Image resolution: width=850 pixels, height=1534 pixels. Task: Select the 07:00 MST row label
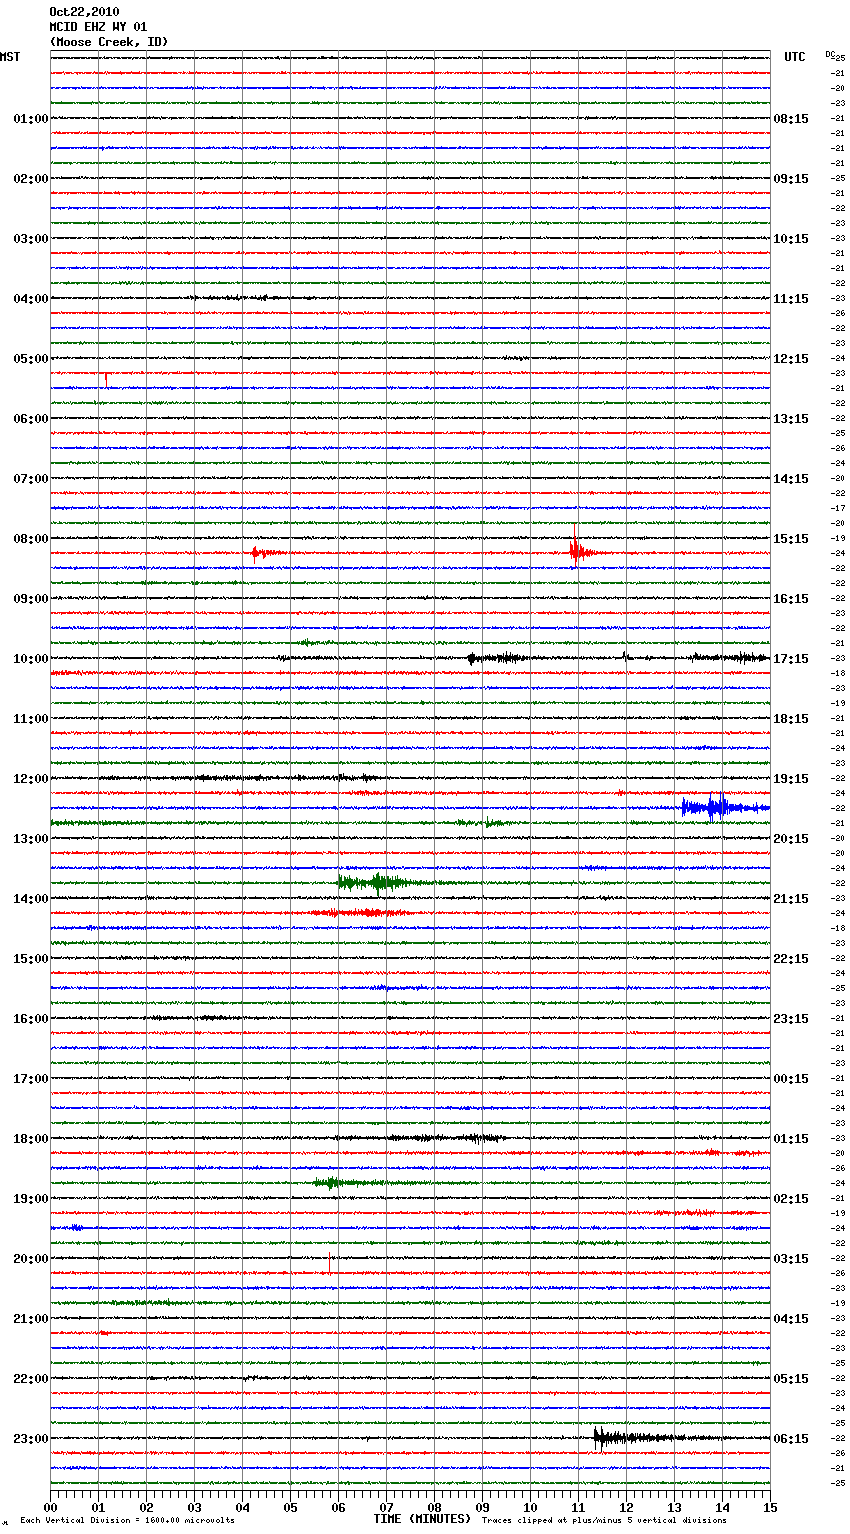31,479
